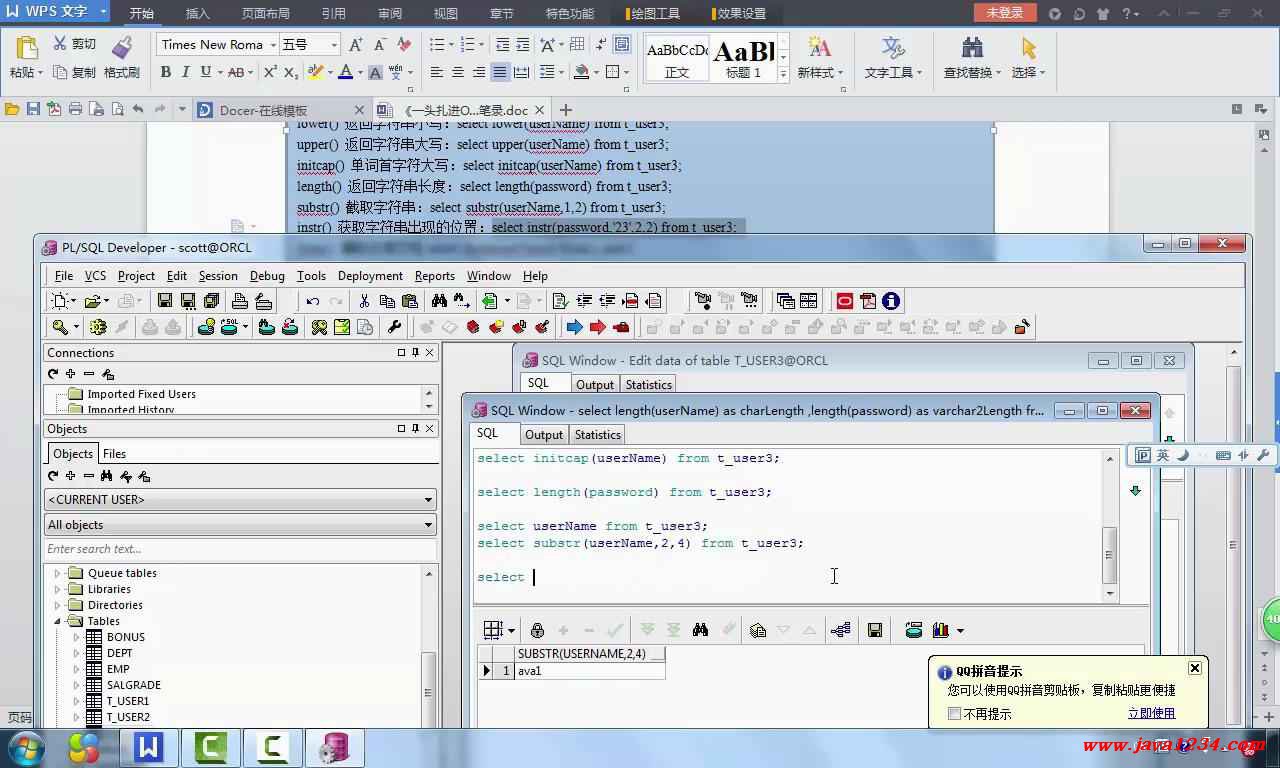Click the lock Edit data icon in results toolbar

pos(537,630)
